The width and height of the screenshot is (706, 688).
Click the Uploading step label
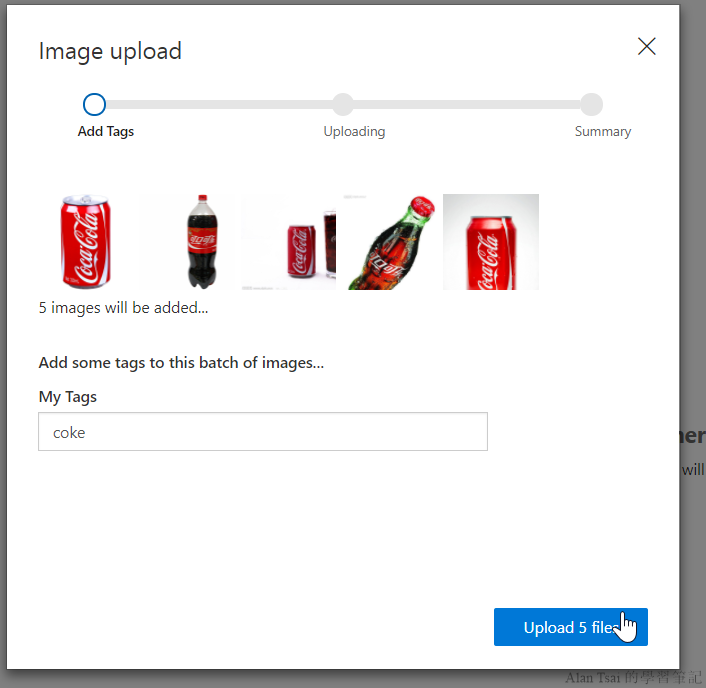pyautogui.click(x=354, y=131)
